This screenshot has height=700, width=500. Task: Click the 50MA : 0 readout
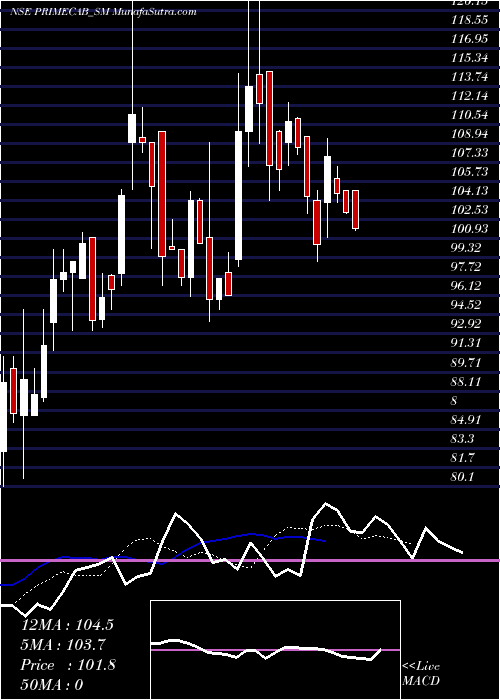(x=52, y=685)
